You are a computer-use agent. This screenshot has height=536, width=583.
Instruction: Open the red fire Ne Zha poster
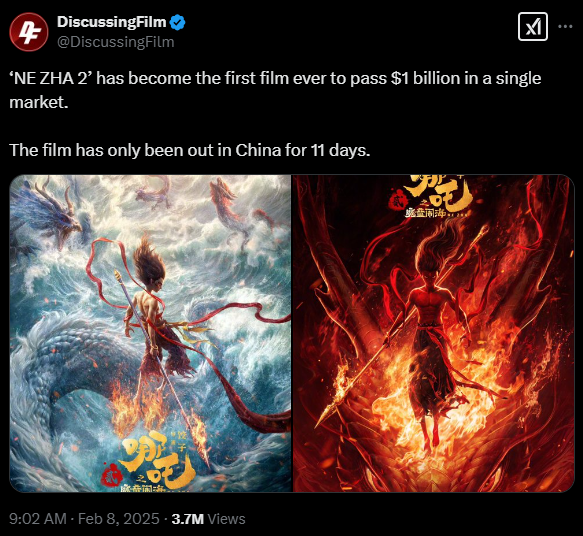[434, 333]
